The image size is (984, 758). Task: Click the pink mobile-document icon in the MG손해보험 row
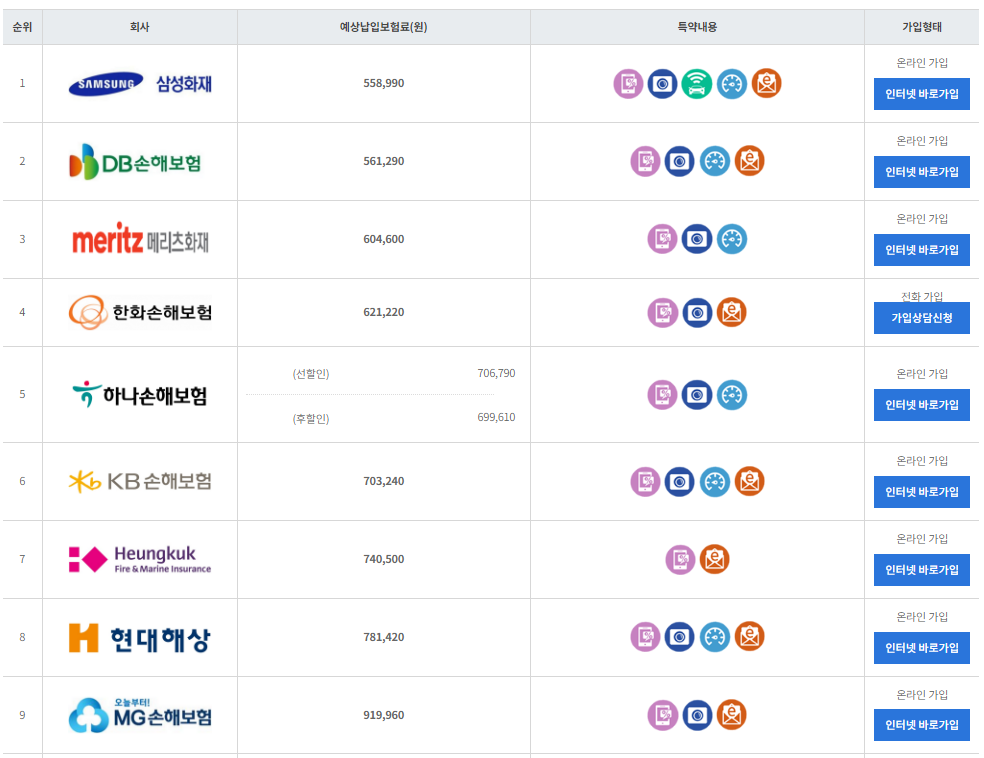(663, 715)
